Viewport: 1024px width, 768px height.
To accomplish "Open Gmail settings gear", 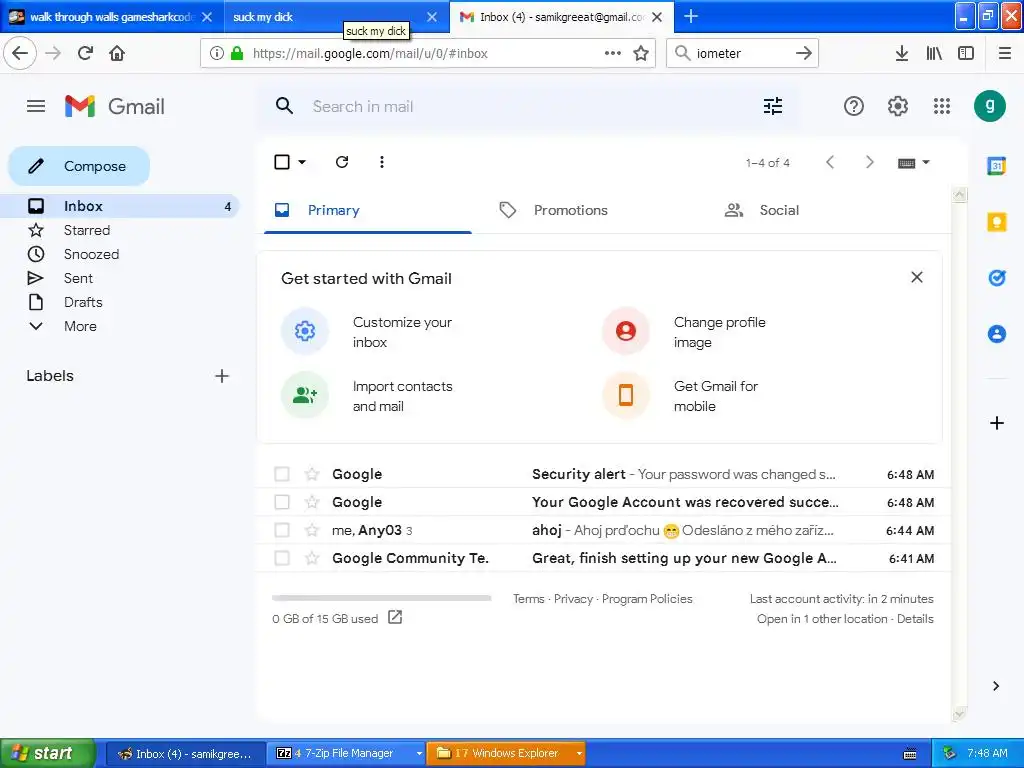I will pyautogui.click(x=898, y=106).
